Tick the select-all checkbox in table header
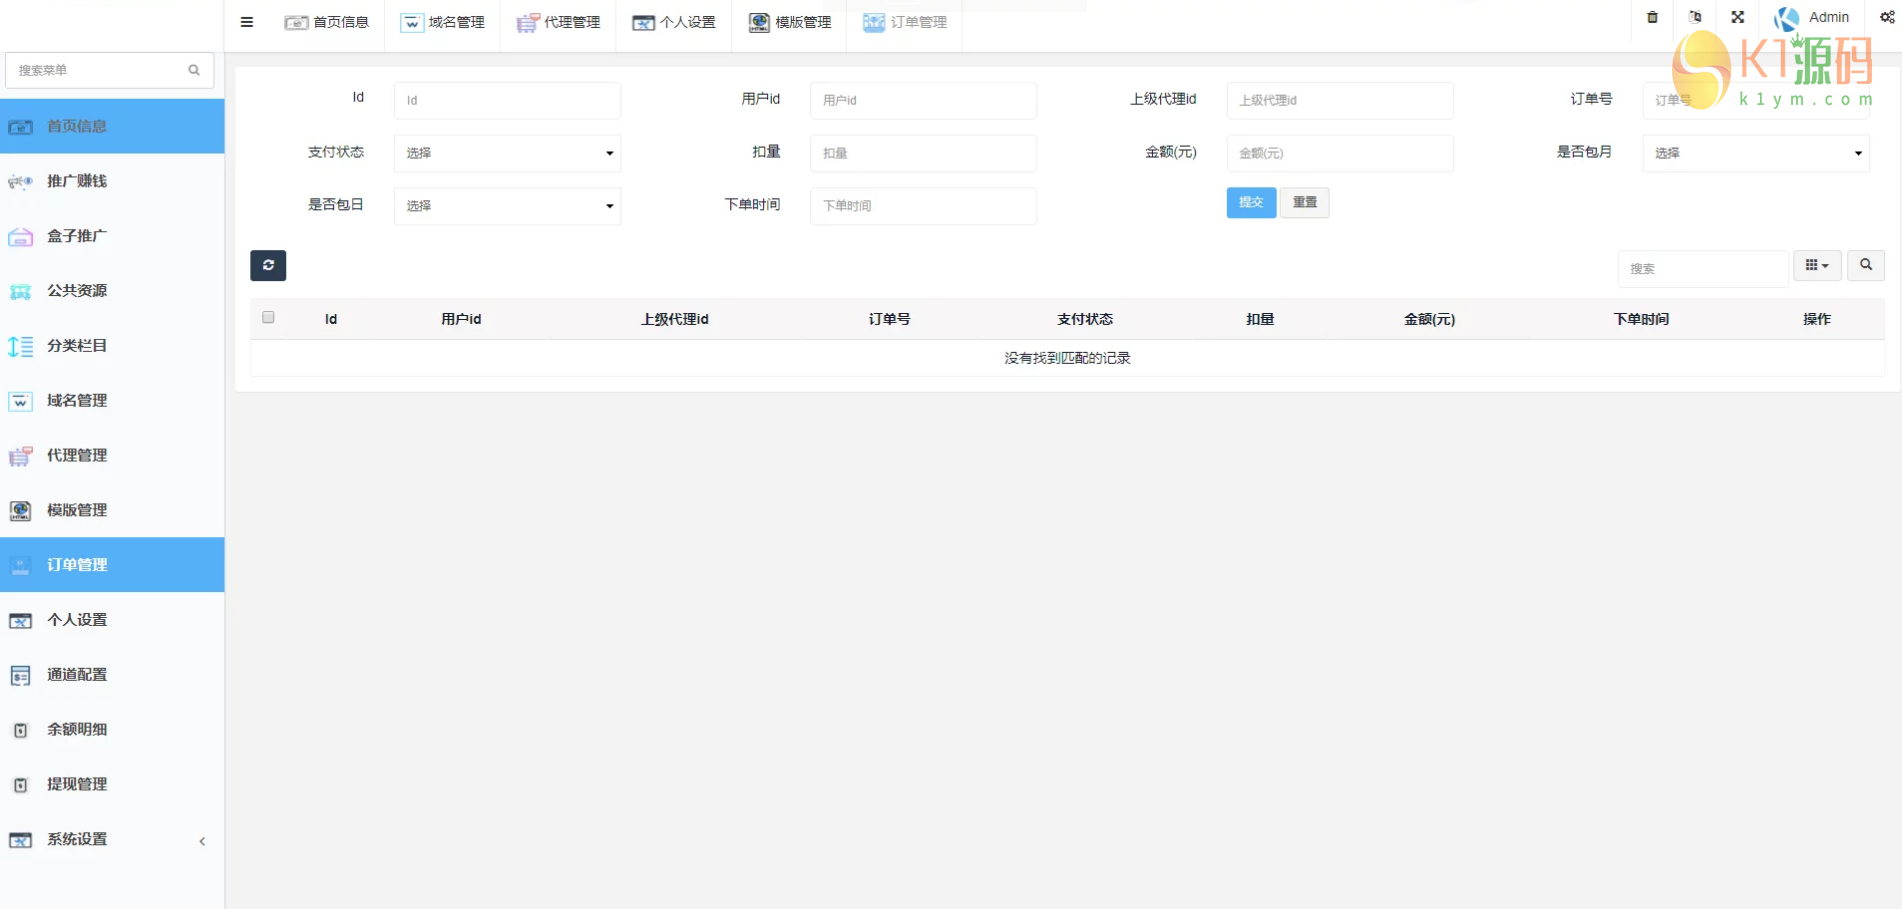Viewport: 1902px width, 909px height. point(268,317)
